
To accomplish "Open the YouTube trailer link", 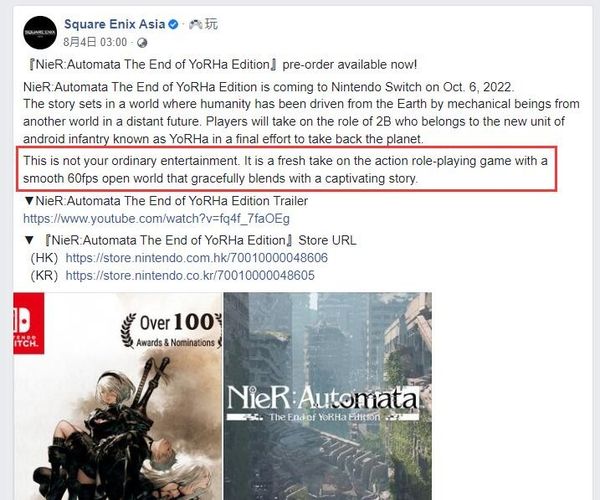I will [x=156, y=219].
